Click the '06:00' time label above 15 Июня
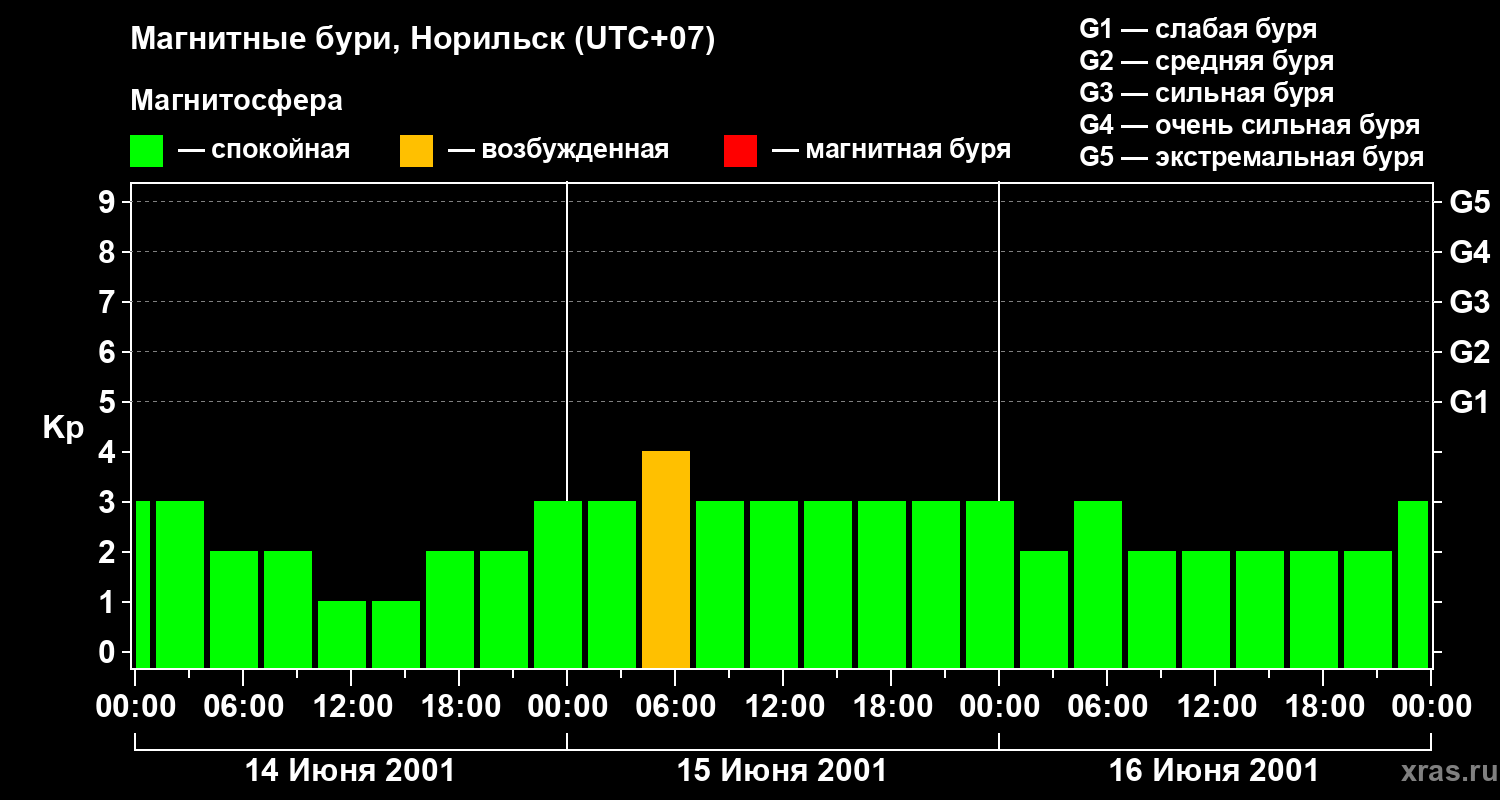Screen dimensions: 1500x800 [674, 707]
